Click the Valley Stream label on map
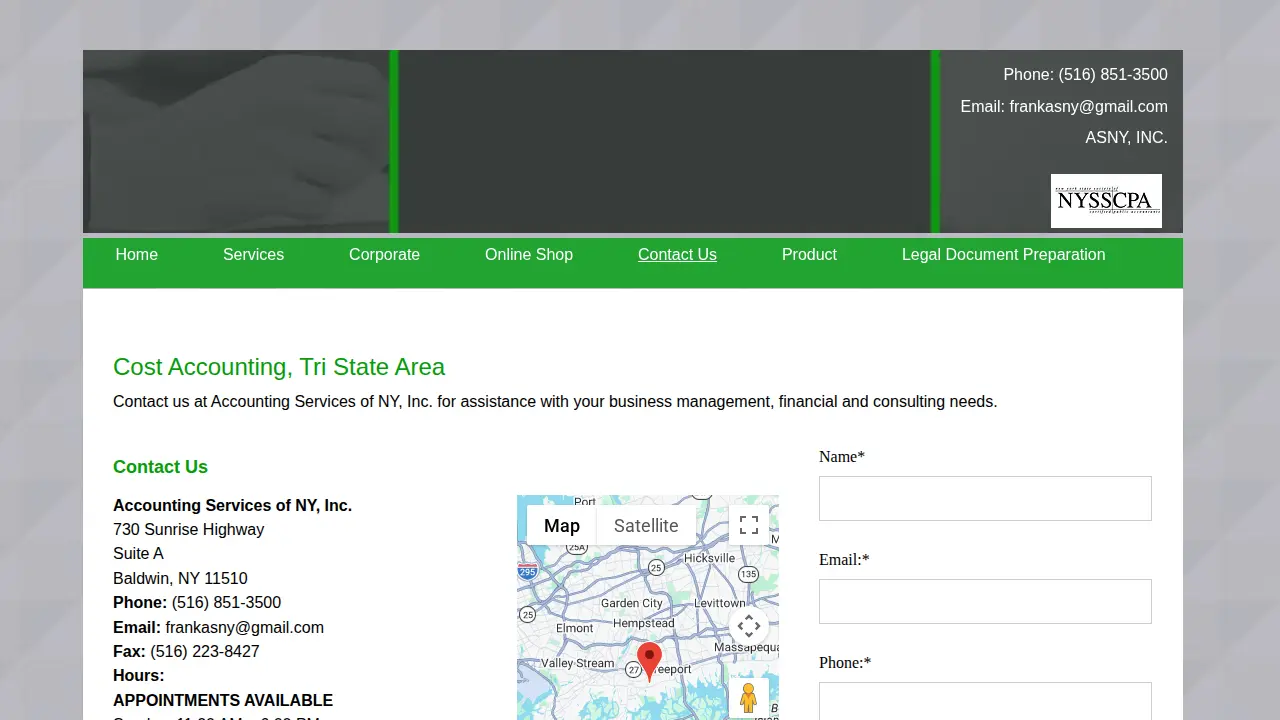1280x720 pixels. click(577, 663)
